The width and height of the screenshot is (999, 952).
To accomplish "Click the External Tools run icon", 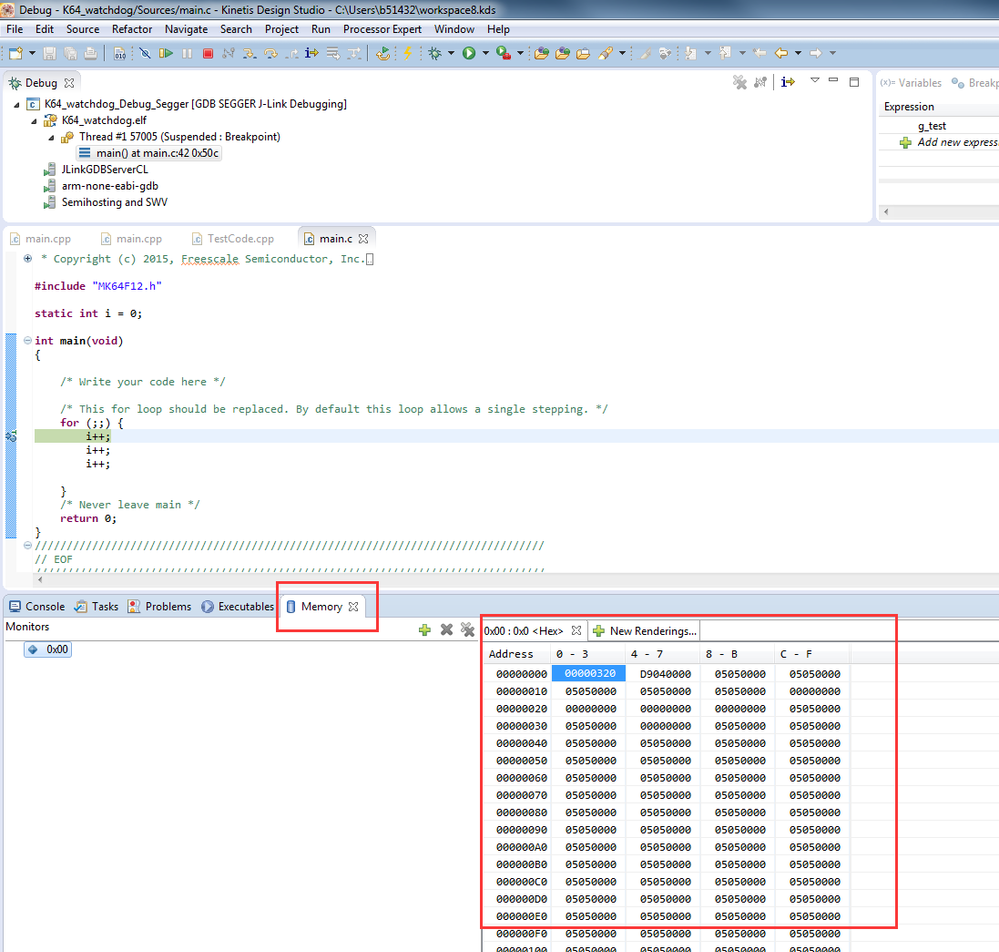I will 503,54.
